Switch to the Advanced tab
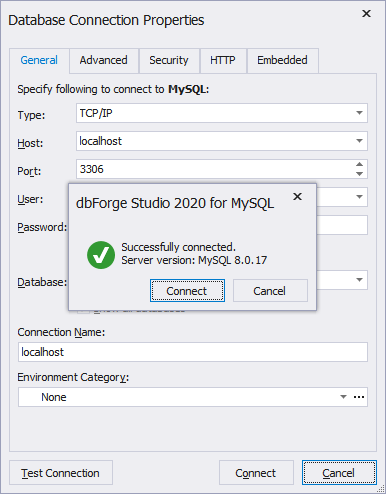The image size is (386, 494). pos(104,60)
